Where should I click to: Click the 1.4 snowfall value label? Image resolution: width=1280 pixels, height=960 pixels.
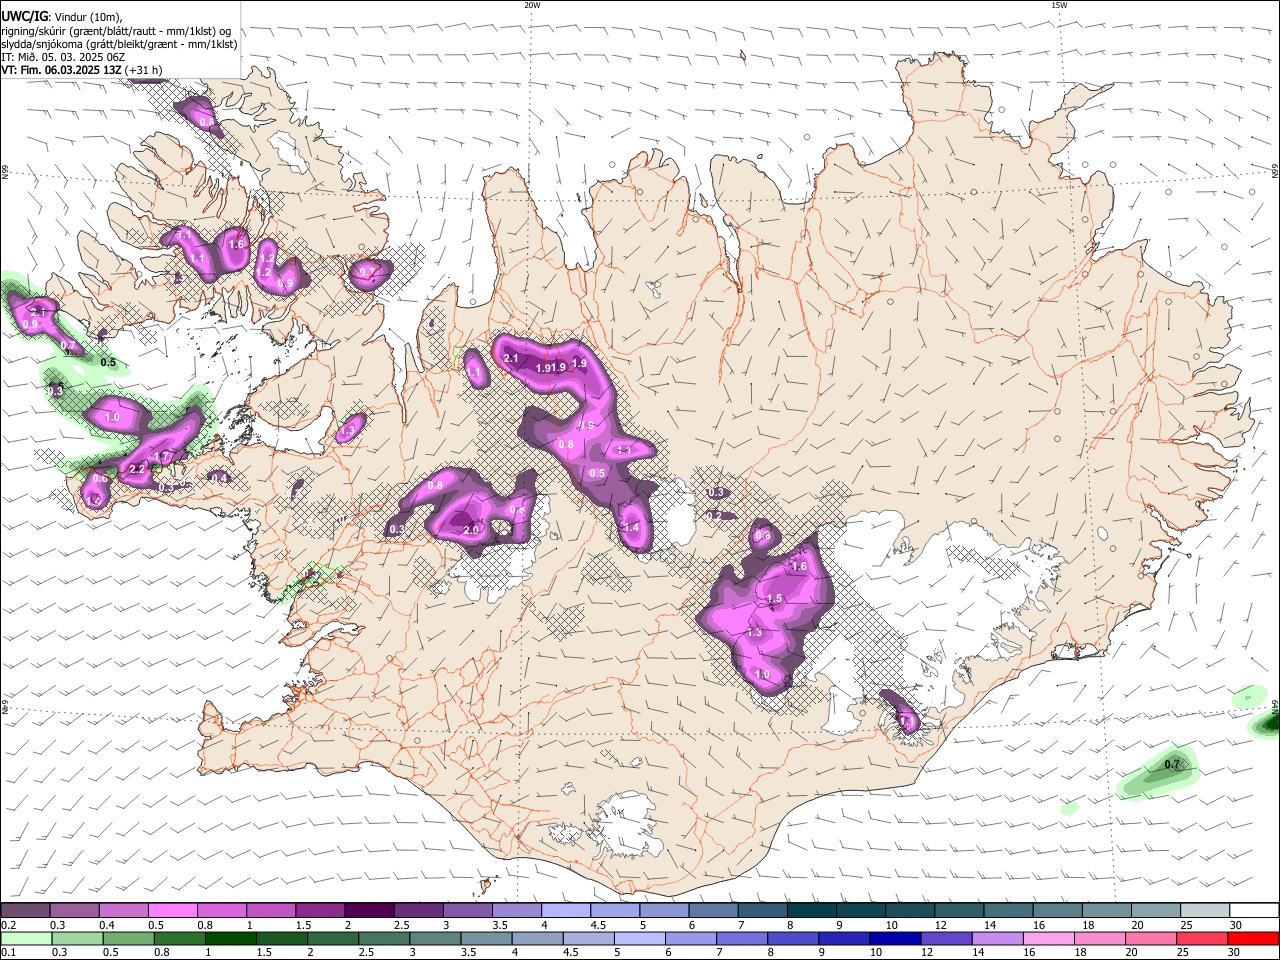(631, 528)
